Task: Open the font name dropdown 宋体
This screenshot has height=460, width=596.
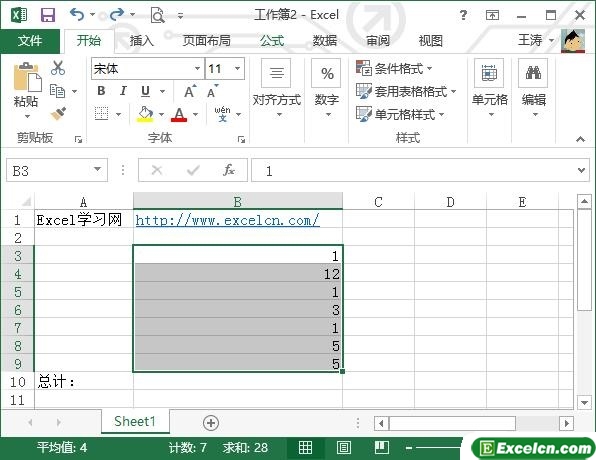Action: [197, 69]
